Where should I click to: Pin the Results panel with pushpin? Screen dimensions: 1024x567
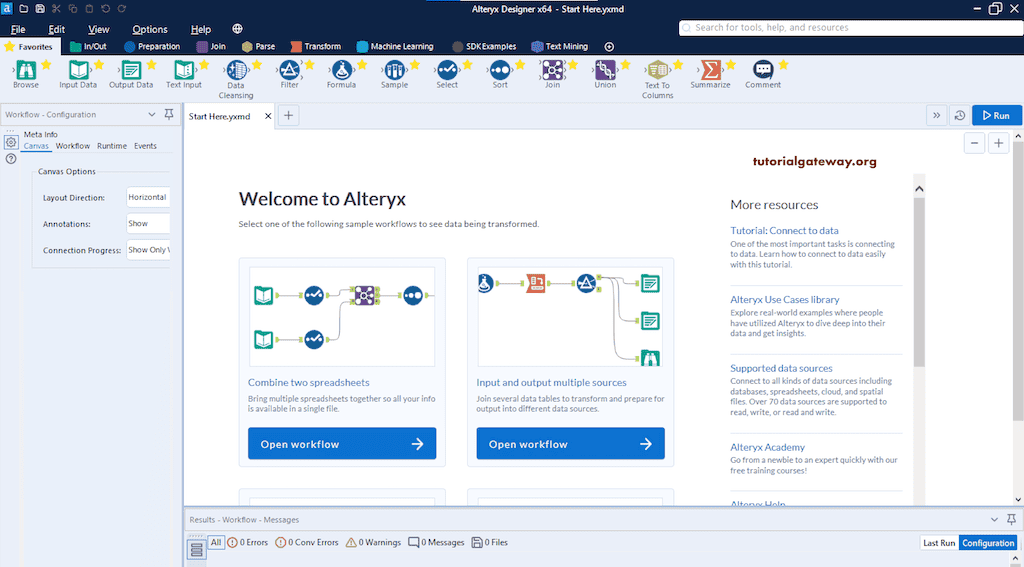pos(1012,520)
